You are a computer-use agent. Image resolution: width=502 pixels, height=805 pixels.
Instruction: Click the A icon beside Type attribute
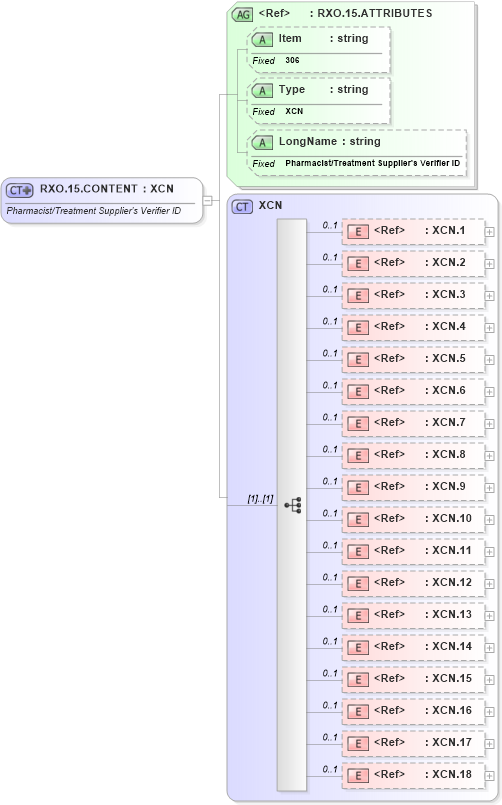[x=262, y=91]
